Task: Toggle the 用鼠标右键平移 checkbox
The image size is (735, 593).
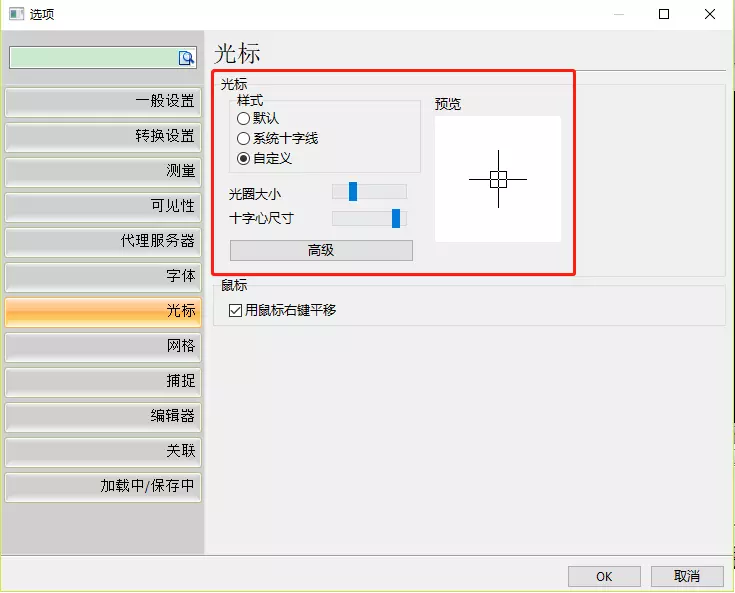Action: click(x=236, y=310)
